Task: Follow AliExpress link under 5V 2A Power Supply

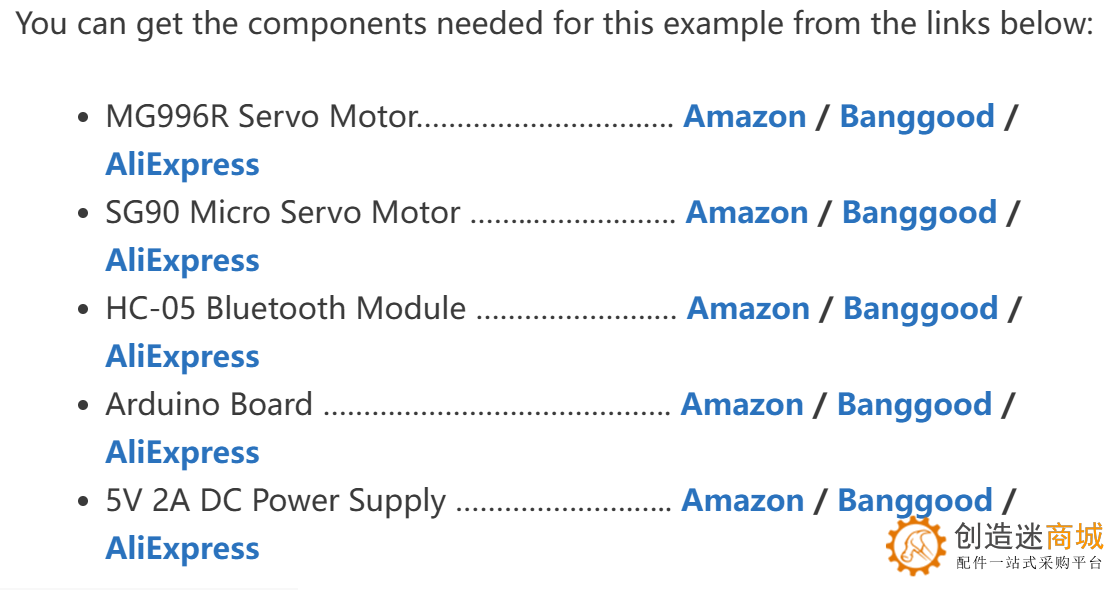Action: coord(182,549)
